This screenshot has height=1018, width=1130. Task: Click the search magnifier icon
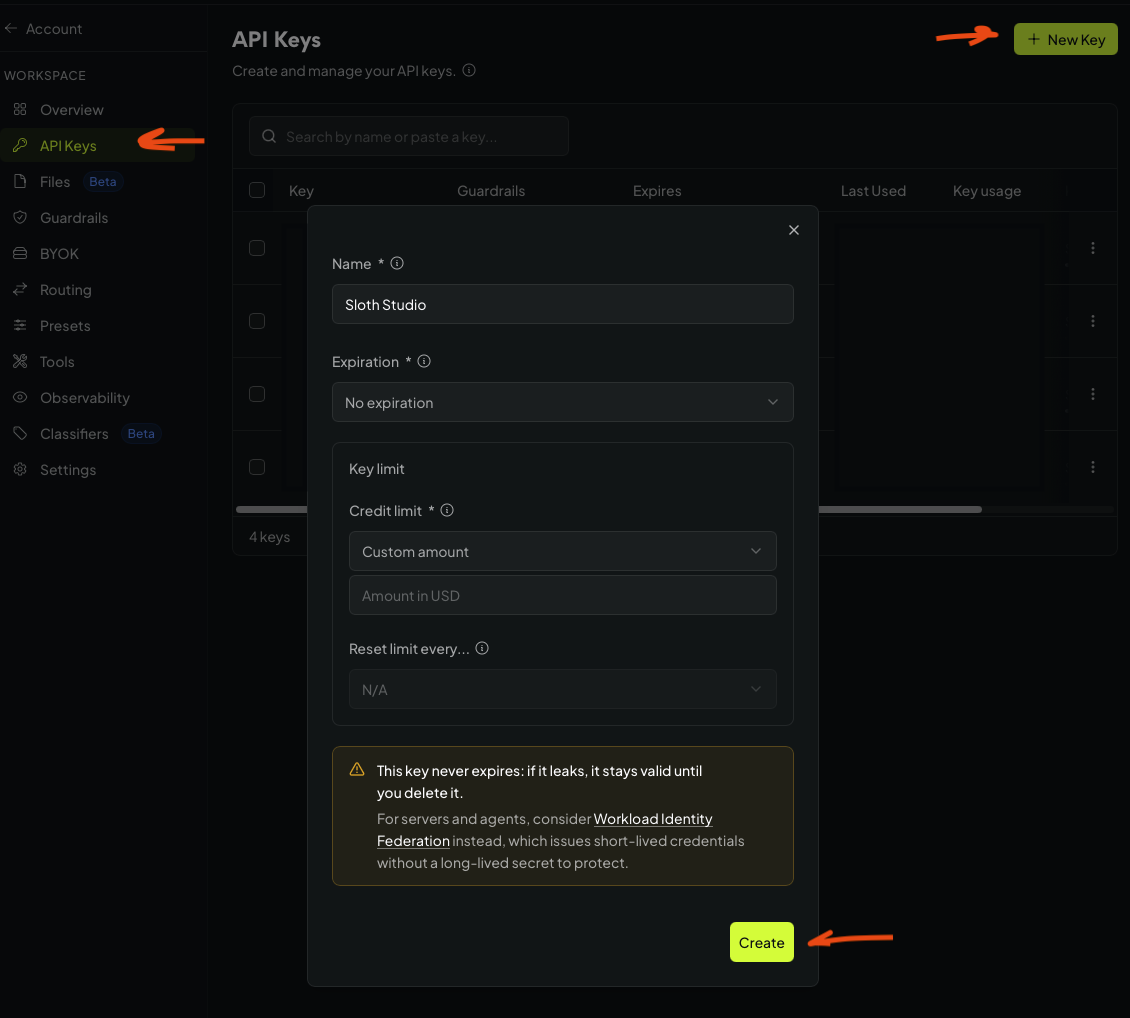point(269,136)
